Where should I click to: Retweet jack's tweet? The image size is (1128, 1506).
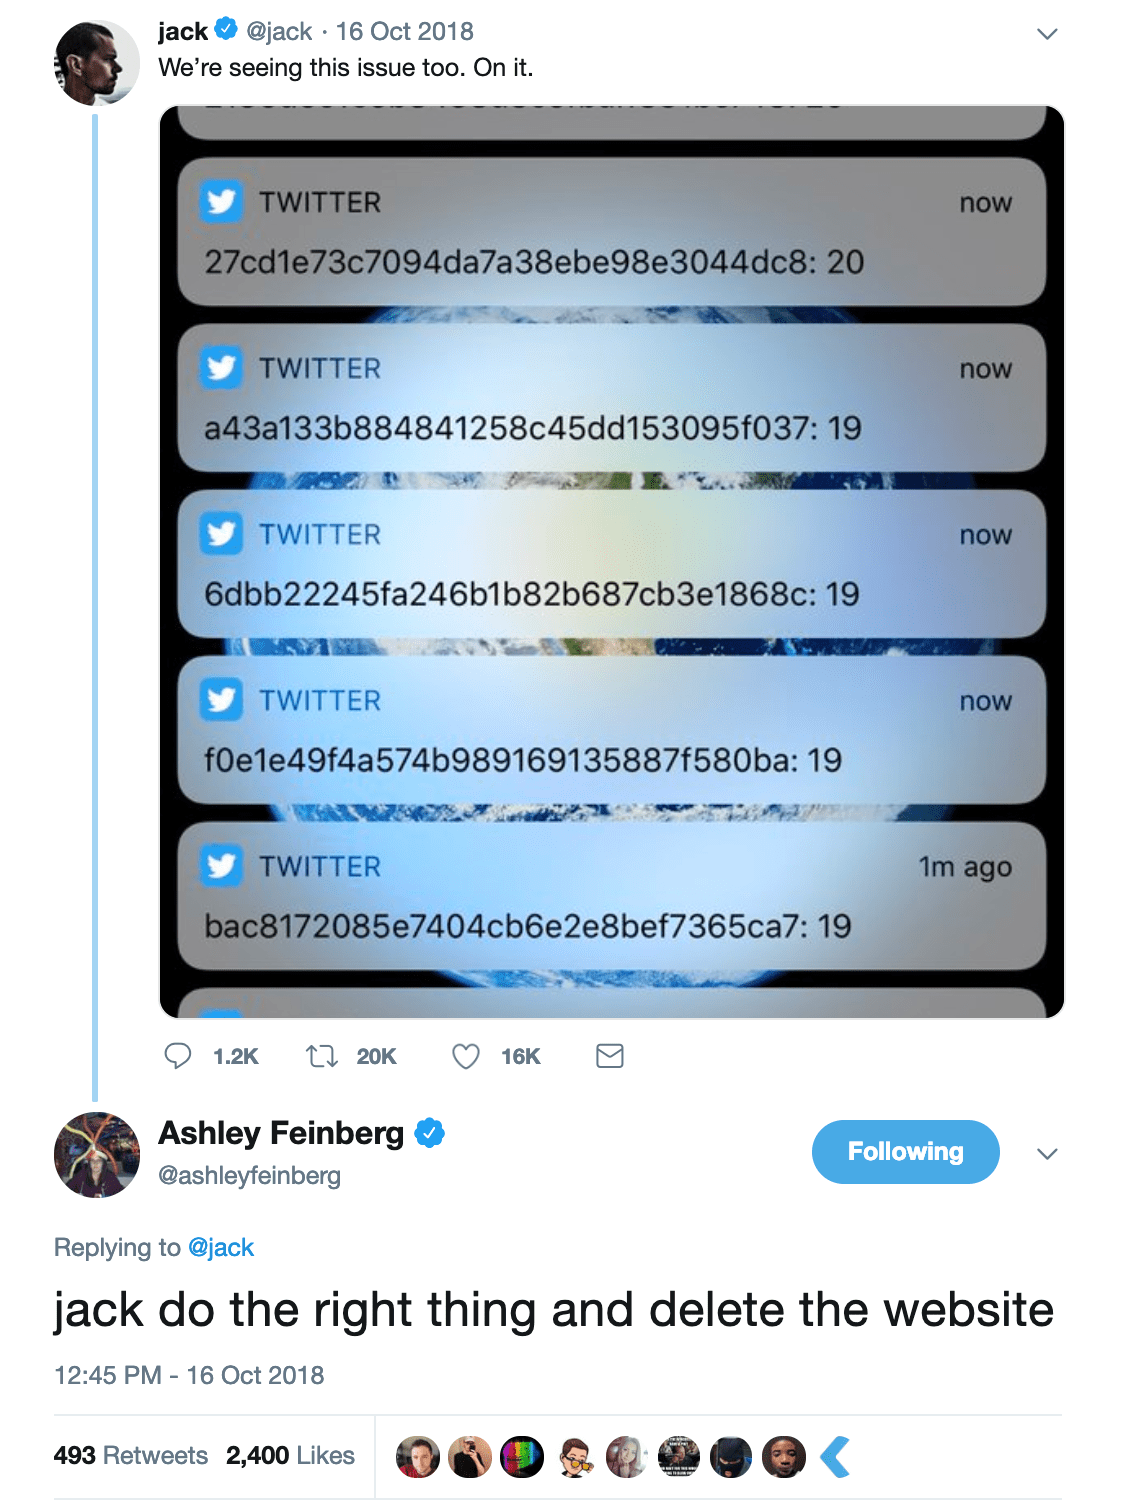point(321,1056)
